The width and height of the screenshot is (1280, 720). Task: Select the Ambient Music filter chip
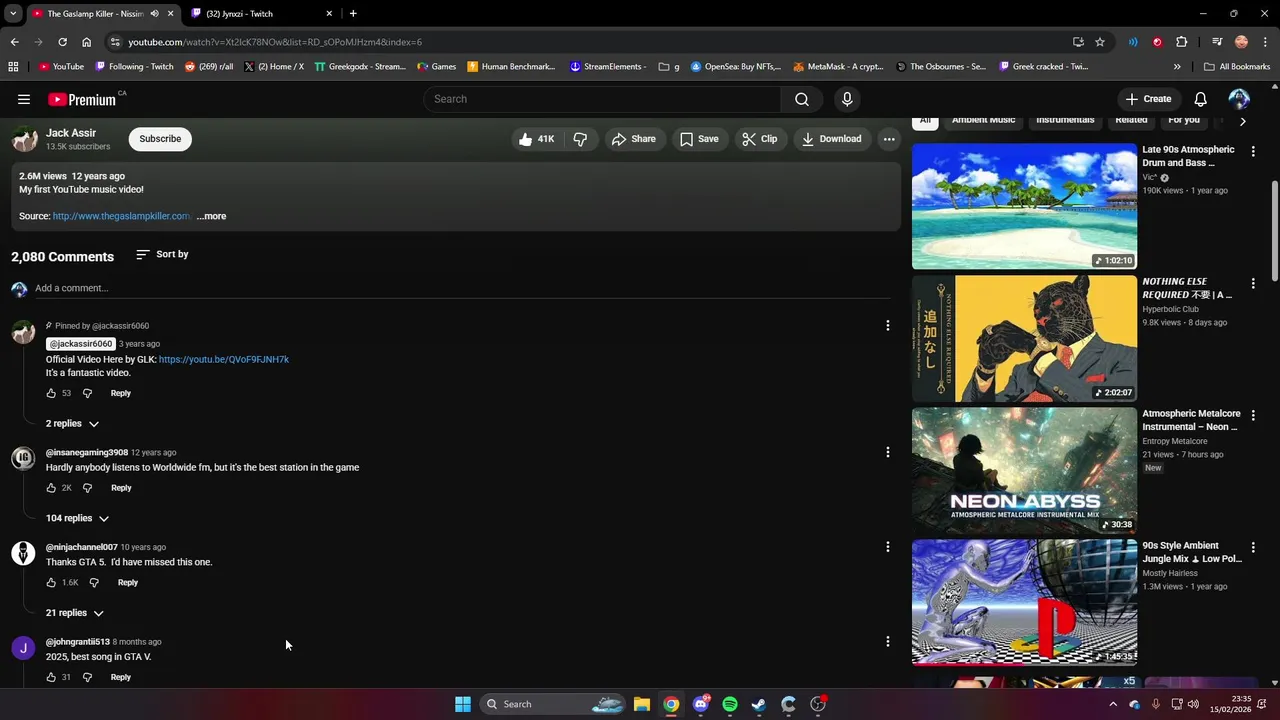point(983,120)
